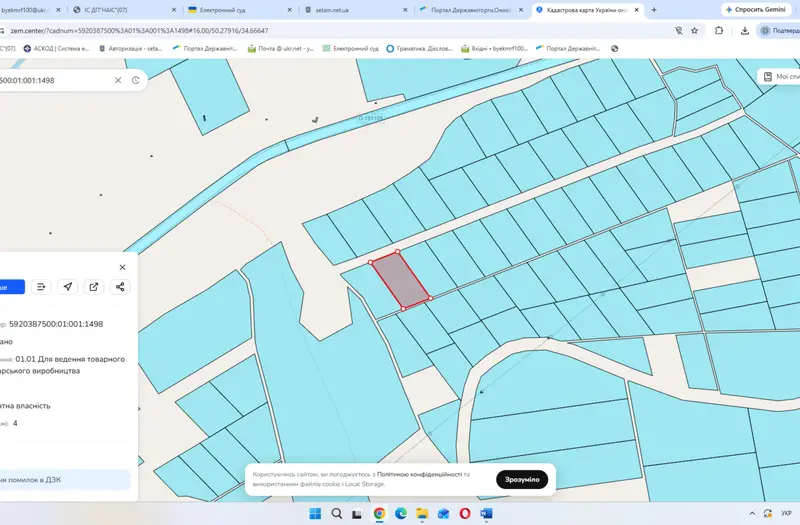800x525 pixels.
Task: Click the list-arrow icon in parcel panel
Action: tap(41, 287)
